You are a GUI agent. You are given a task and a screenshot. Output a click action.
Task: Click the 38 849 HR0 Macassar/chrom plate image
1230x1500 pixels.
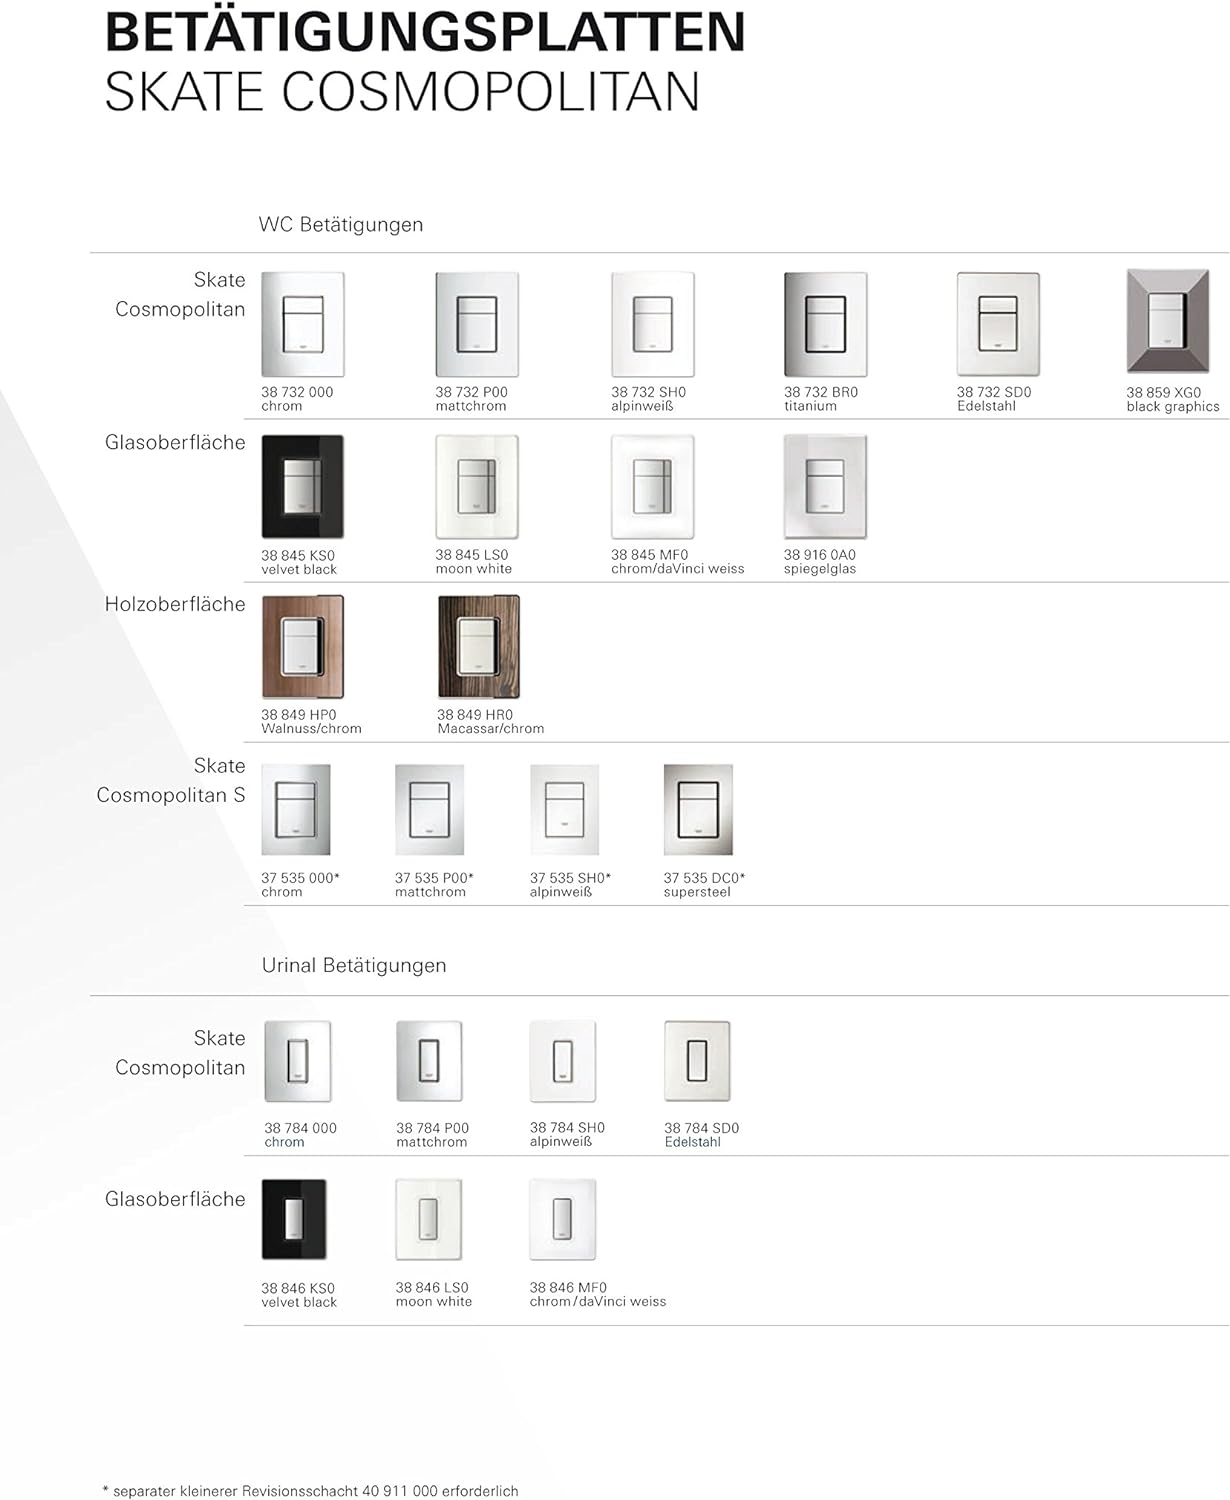pyautogui.click(x=479, y=648)
